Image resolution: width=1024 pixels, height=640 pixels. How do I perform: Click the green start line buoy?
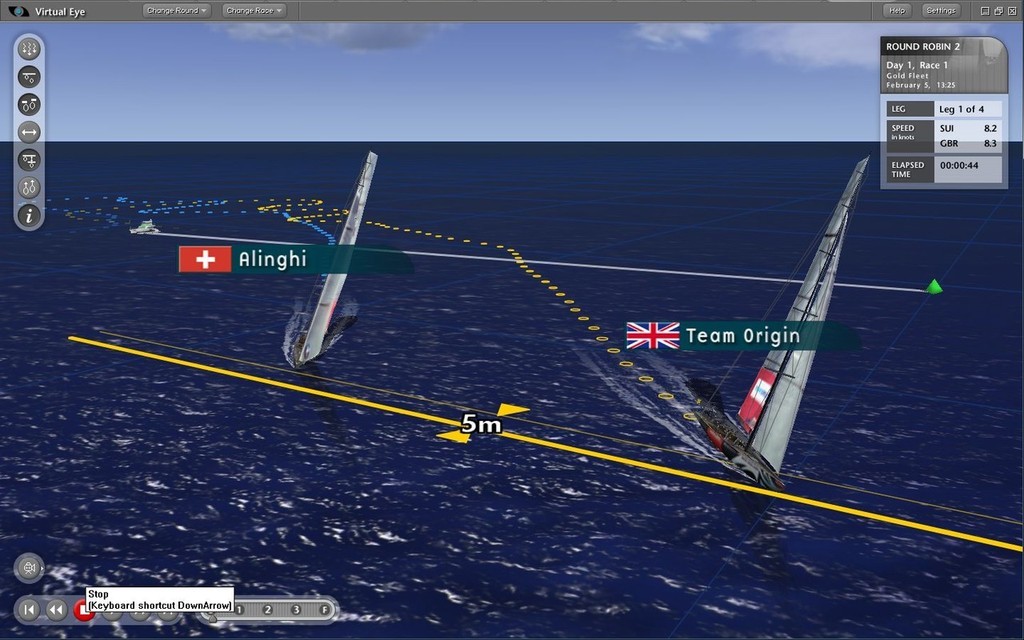(935, 286)
